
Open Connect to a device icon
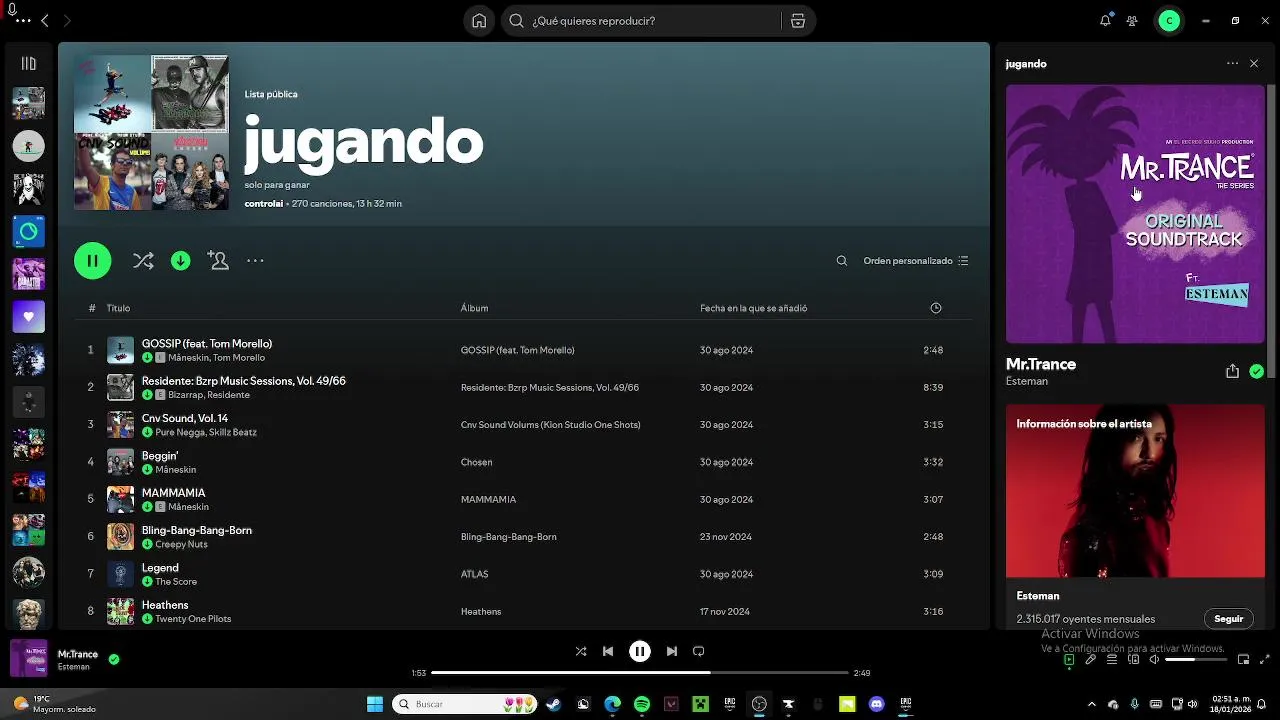pyautogui.click(x=1134, y=660)
